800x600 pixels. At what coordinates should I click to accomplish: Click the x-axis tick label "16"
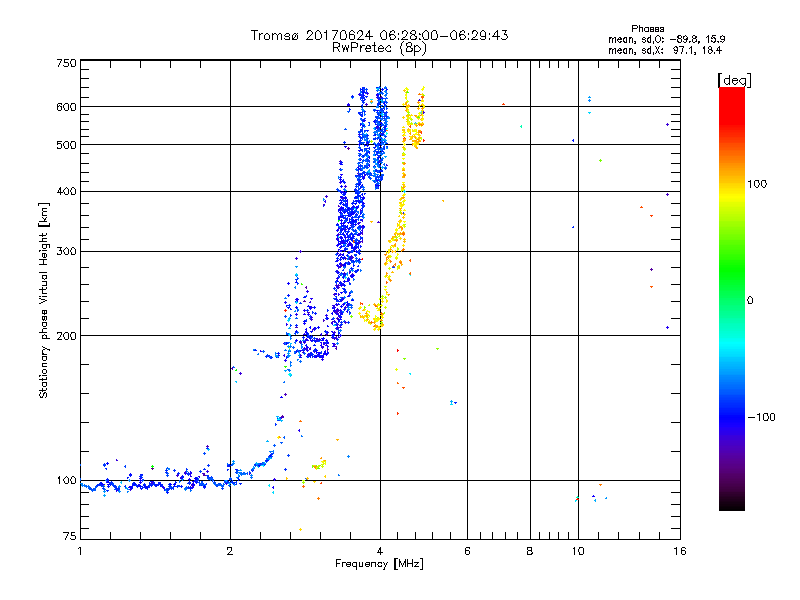pos(680,551)
